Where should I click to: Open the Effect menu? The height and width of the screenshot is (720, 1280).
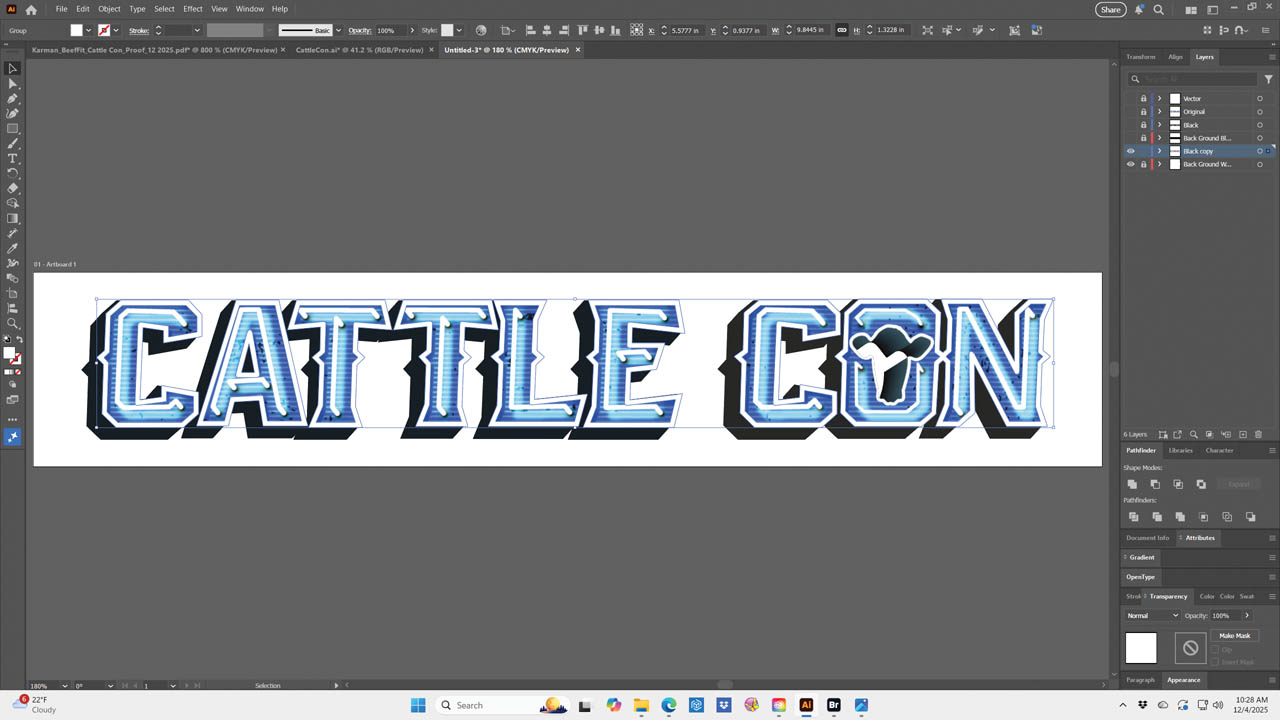click(193, 9)
